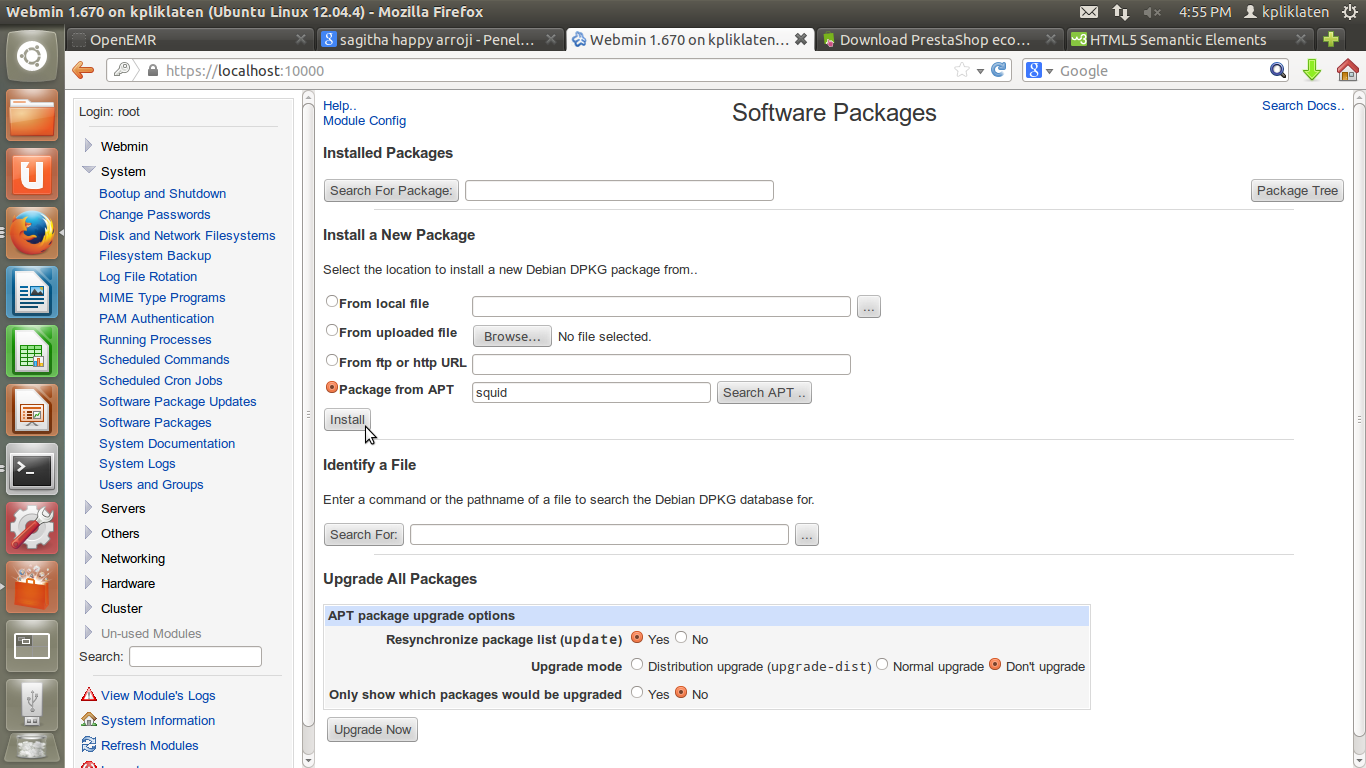Launch Firefox from the Ubuntu dock
The height and width of the screenshot is (768, 1366).
pyautogui.click(x=31, y=232)
